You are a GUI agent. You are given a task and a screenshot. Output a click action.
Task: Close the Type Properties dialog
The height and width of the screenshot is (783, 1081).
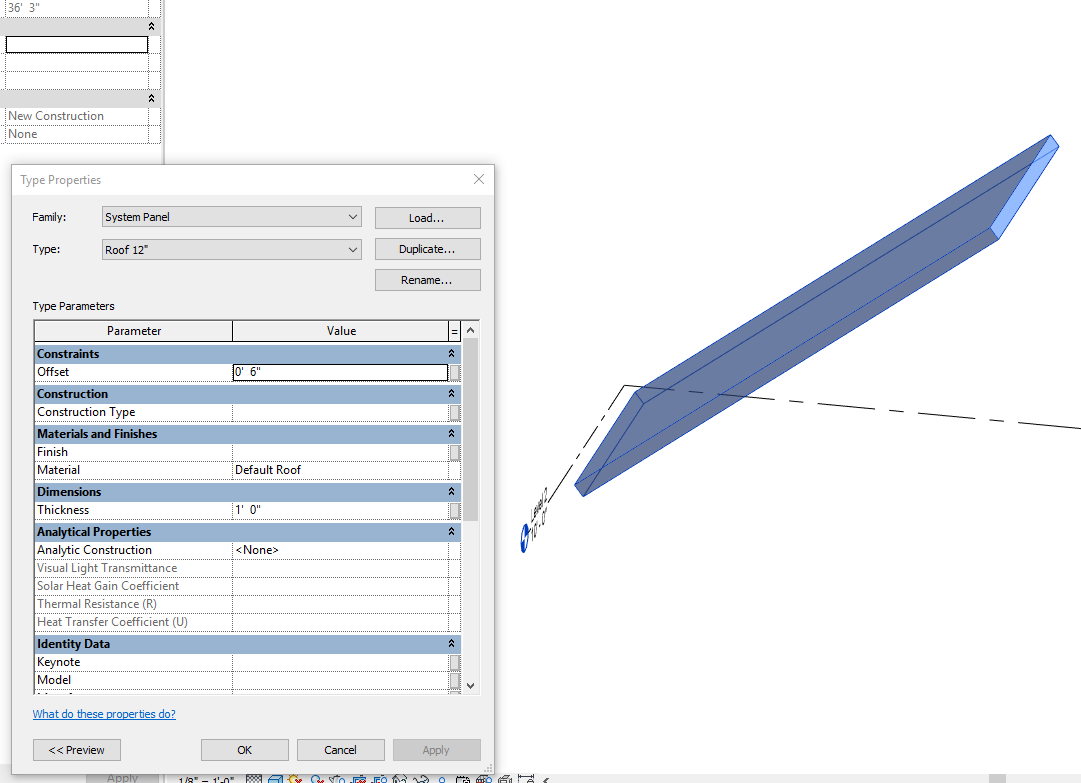point(479,179)
